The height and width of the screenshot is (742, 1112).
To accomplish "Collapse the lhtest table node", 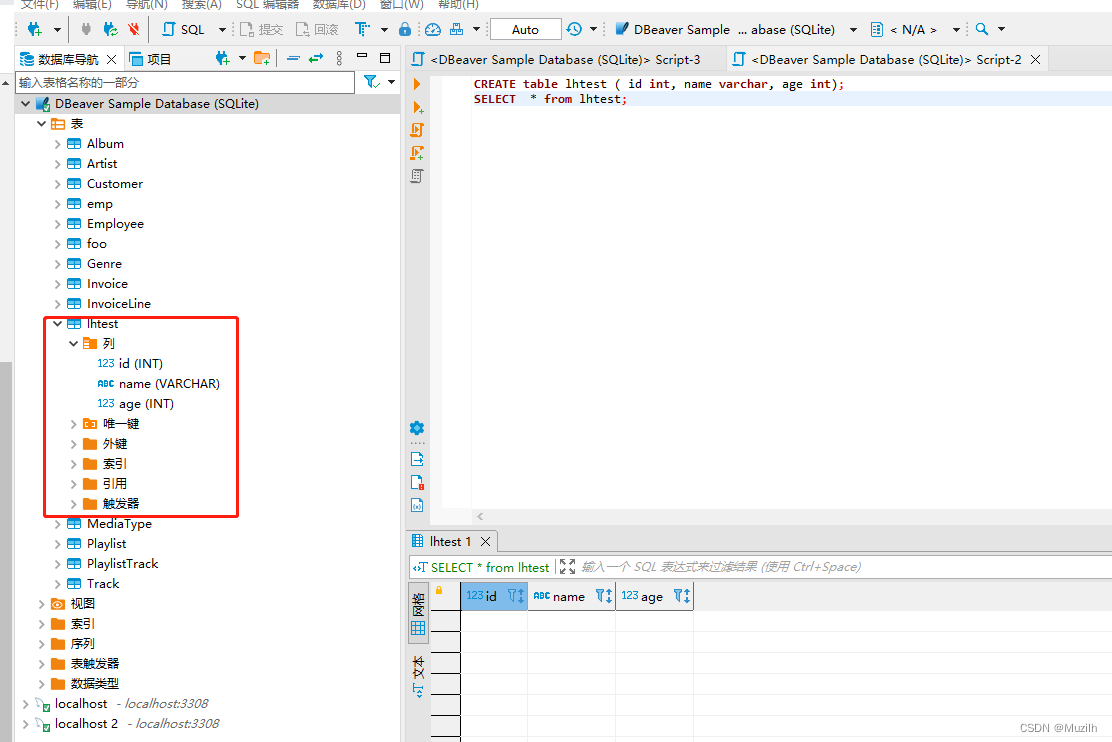I will click(x=57, y=323).
